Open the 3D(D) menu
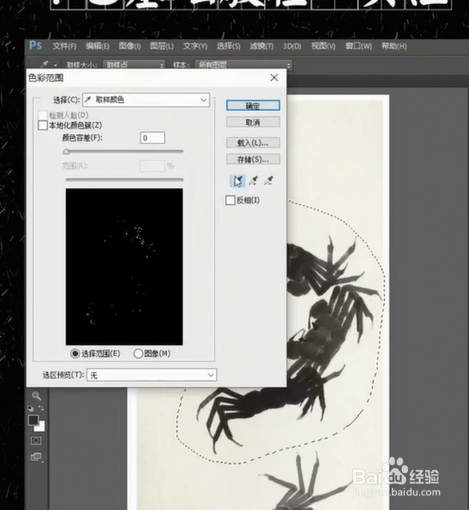Viewport: 469px width, 510px height. [292, 46]
